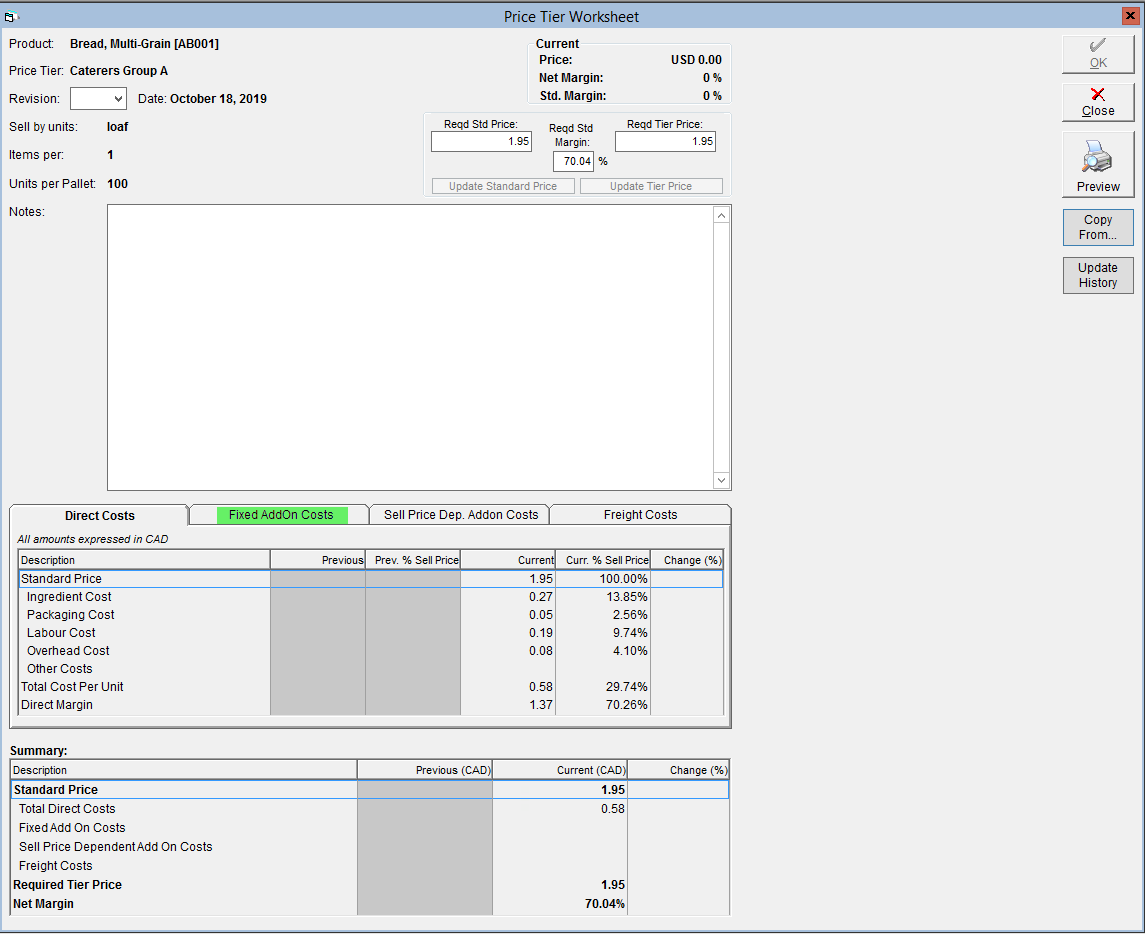This screenshot has width=1145, height=934.
Task: Select the Labour Cost row
Action: (x=370, y=633)
